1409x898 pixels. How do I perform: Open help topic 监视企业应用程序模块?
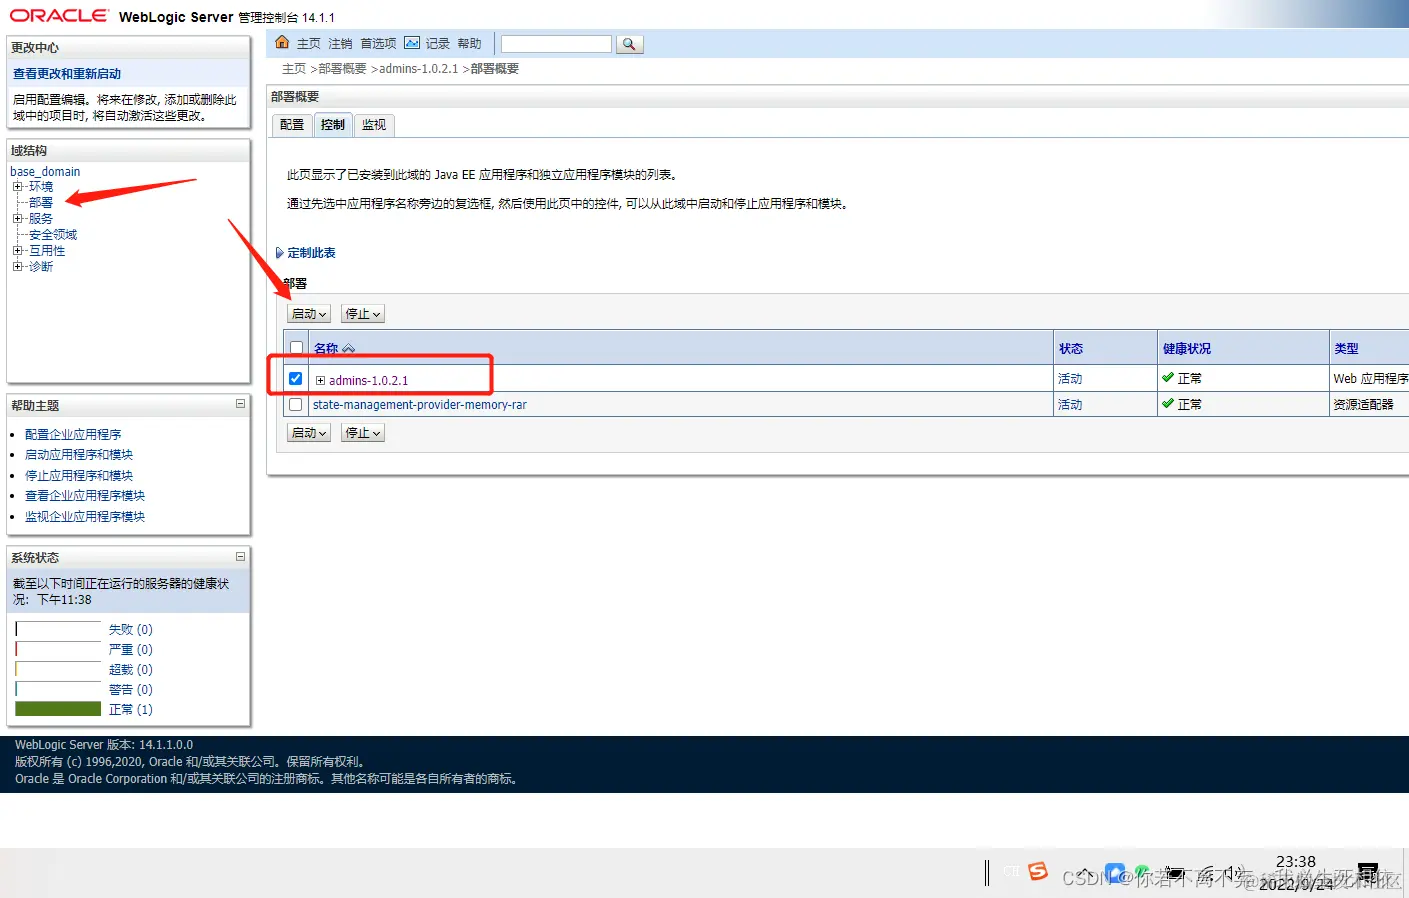click(85, 517)
